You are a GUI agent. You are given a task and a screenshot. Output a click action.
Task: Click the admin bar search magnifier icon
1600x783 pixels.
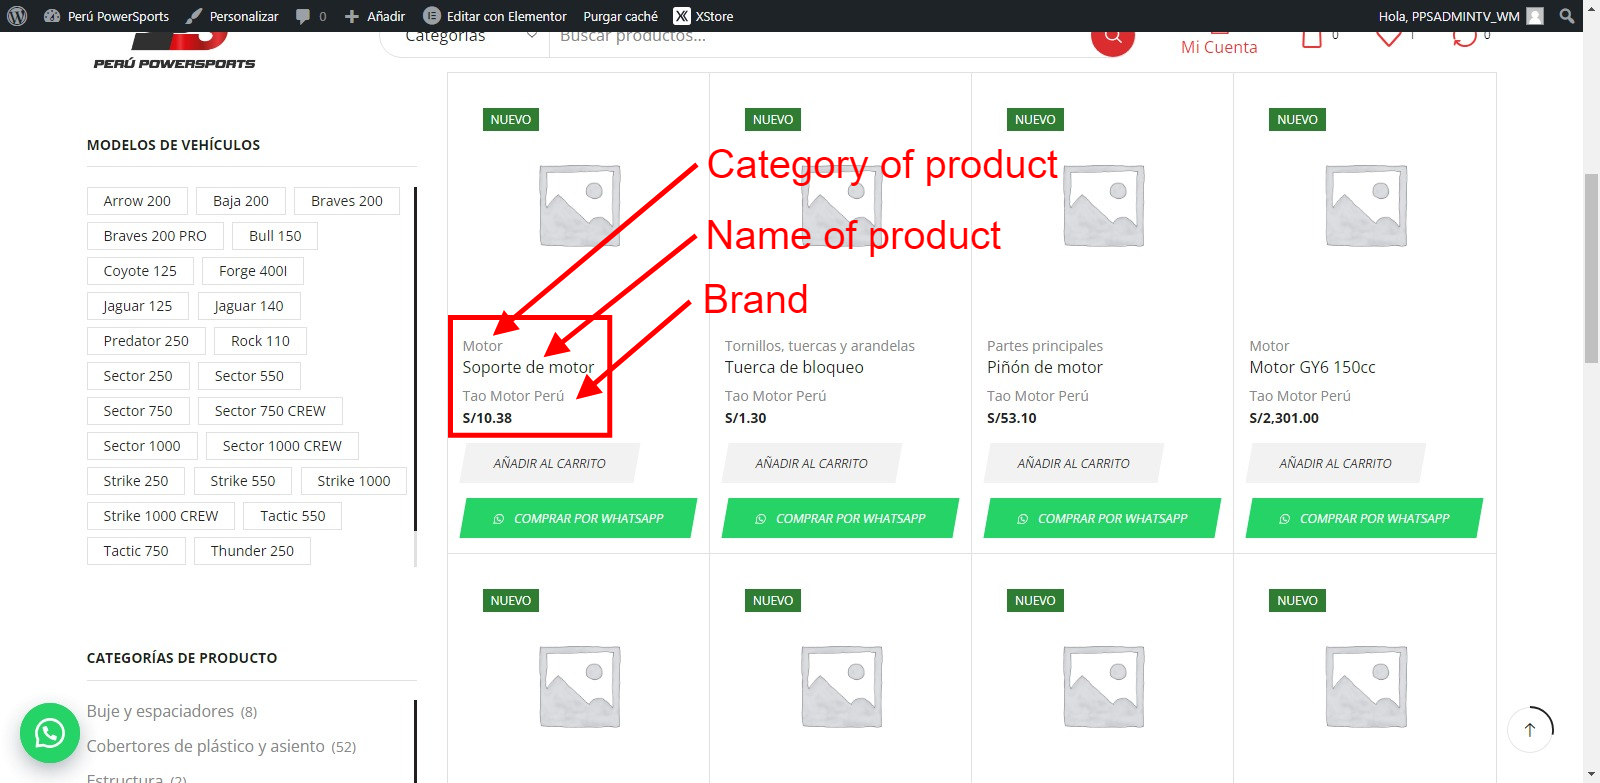pos(1567,16)
